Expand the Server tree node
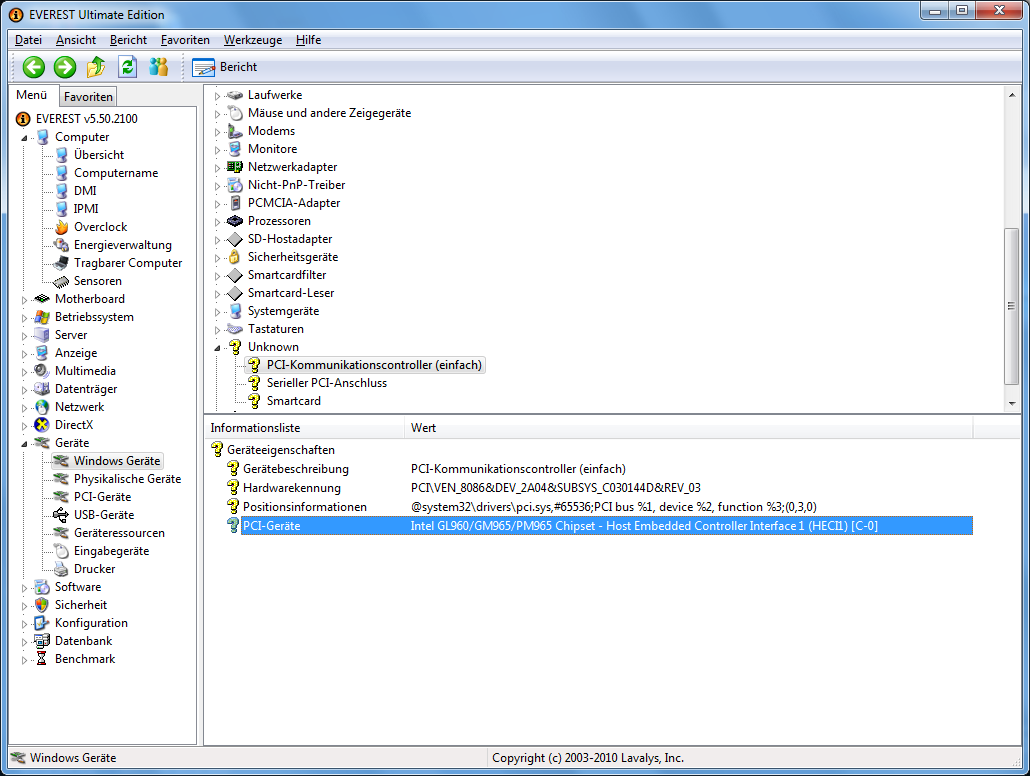 (24, 336)
